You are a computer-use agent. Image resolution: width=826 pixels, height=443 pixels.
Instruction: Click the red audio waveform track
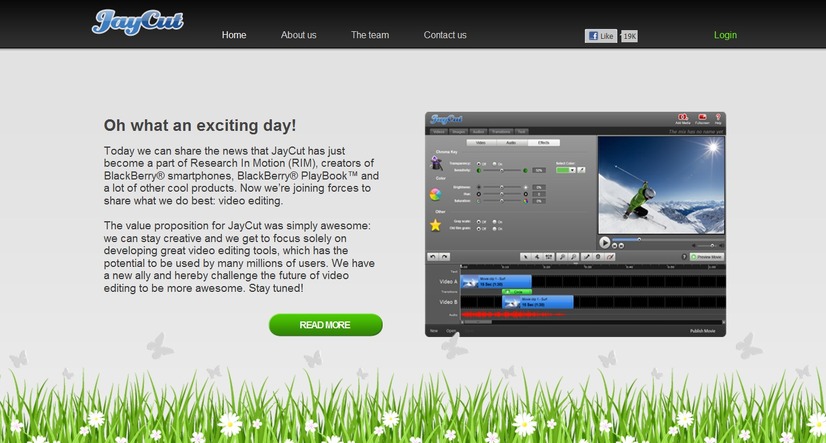click(x=513, y=314)
